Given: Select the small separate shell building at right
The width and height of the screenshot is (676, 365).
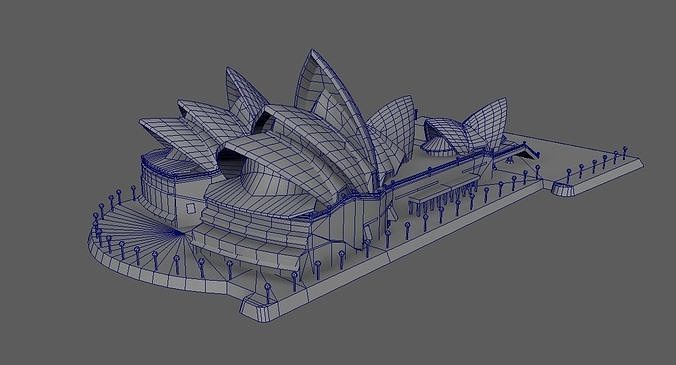Looking at the screenshot, I should pyautogui.click(x=465, y=128).
